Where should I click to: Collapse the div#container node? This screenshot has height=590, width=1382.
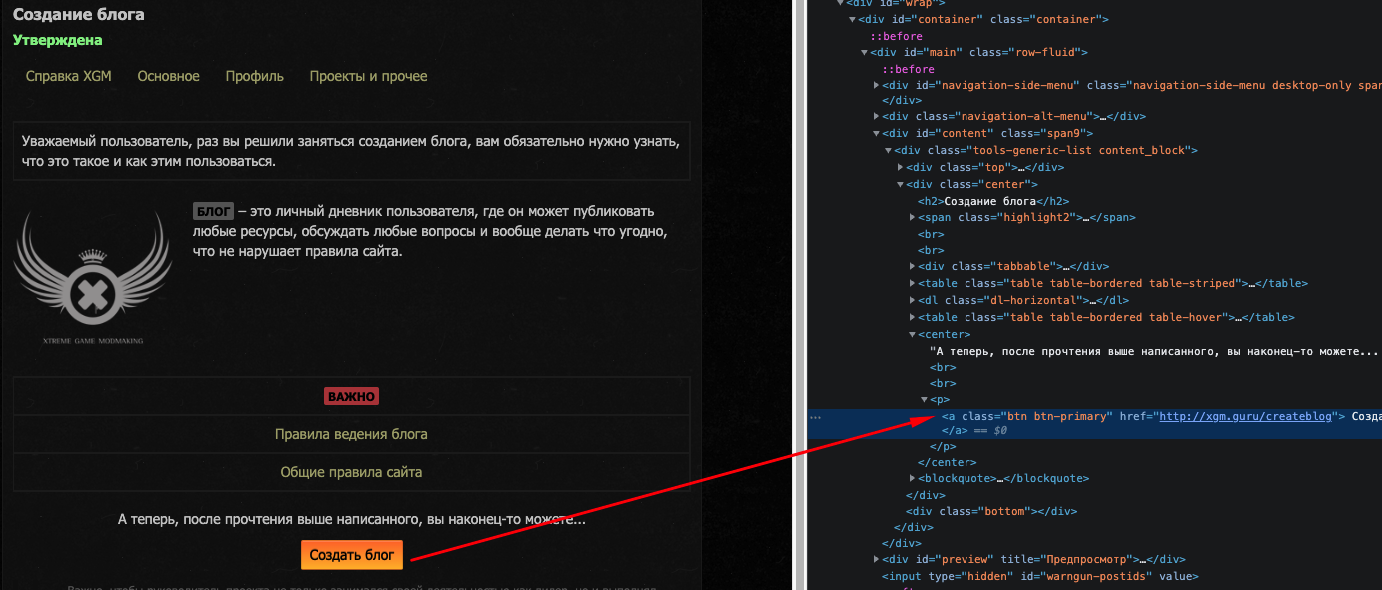852,19
